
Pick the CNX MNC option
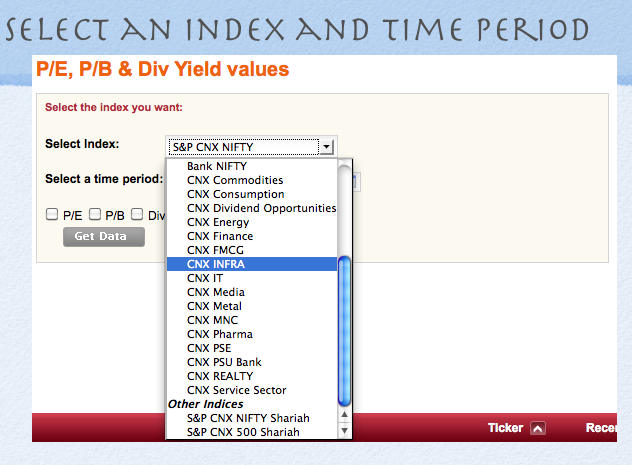252,320
